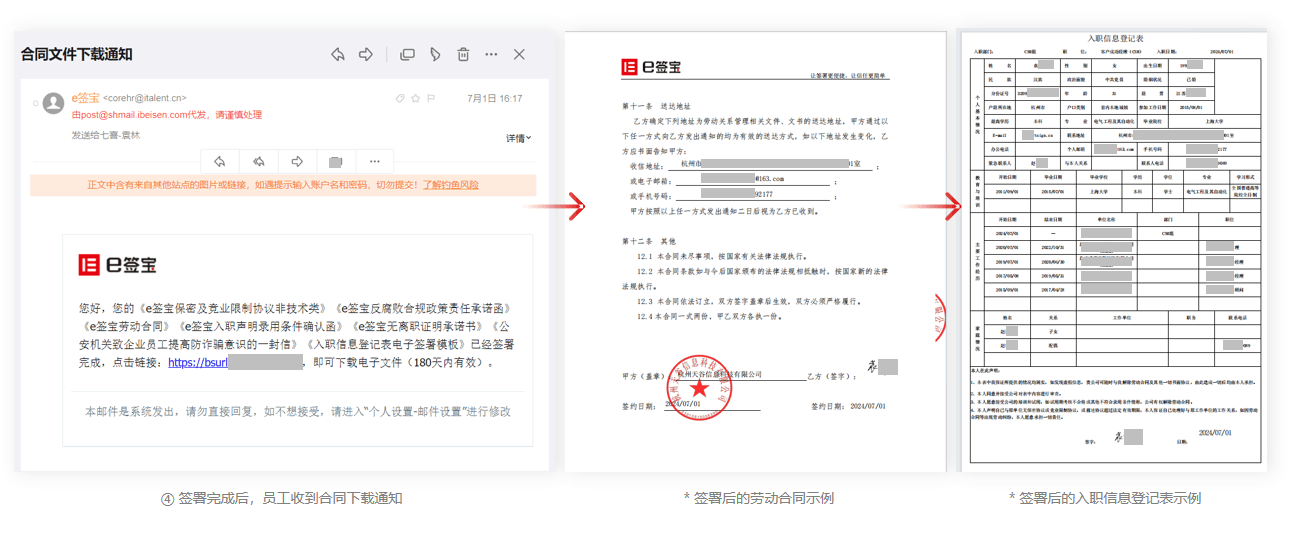The width and height of the screenshot is (1290, 547).
Task: Click the tag label icon in header toolbar
Action: point(435,54)
